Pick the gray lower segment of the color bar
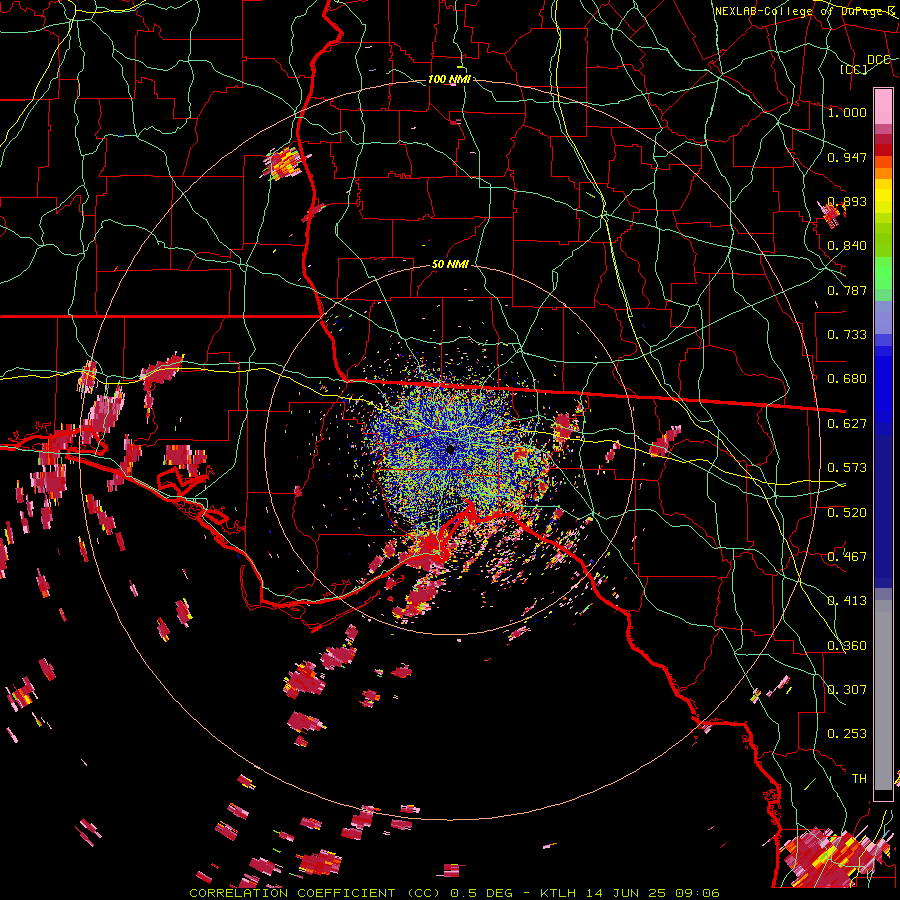Viewport: 900px width, 900px height. pyautogui.click(x=883, y=695)
